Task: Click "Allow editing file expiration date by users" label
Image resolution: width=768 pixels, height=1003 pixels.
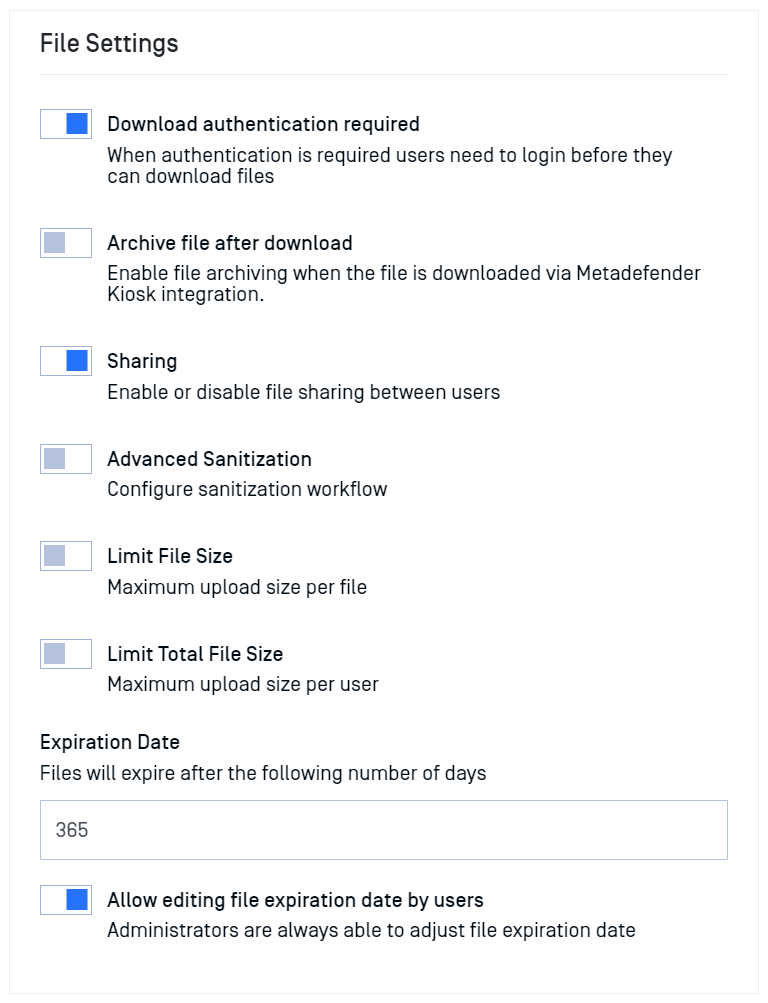Action: [295, 900]
